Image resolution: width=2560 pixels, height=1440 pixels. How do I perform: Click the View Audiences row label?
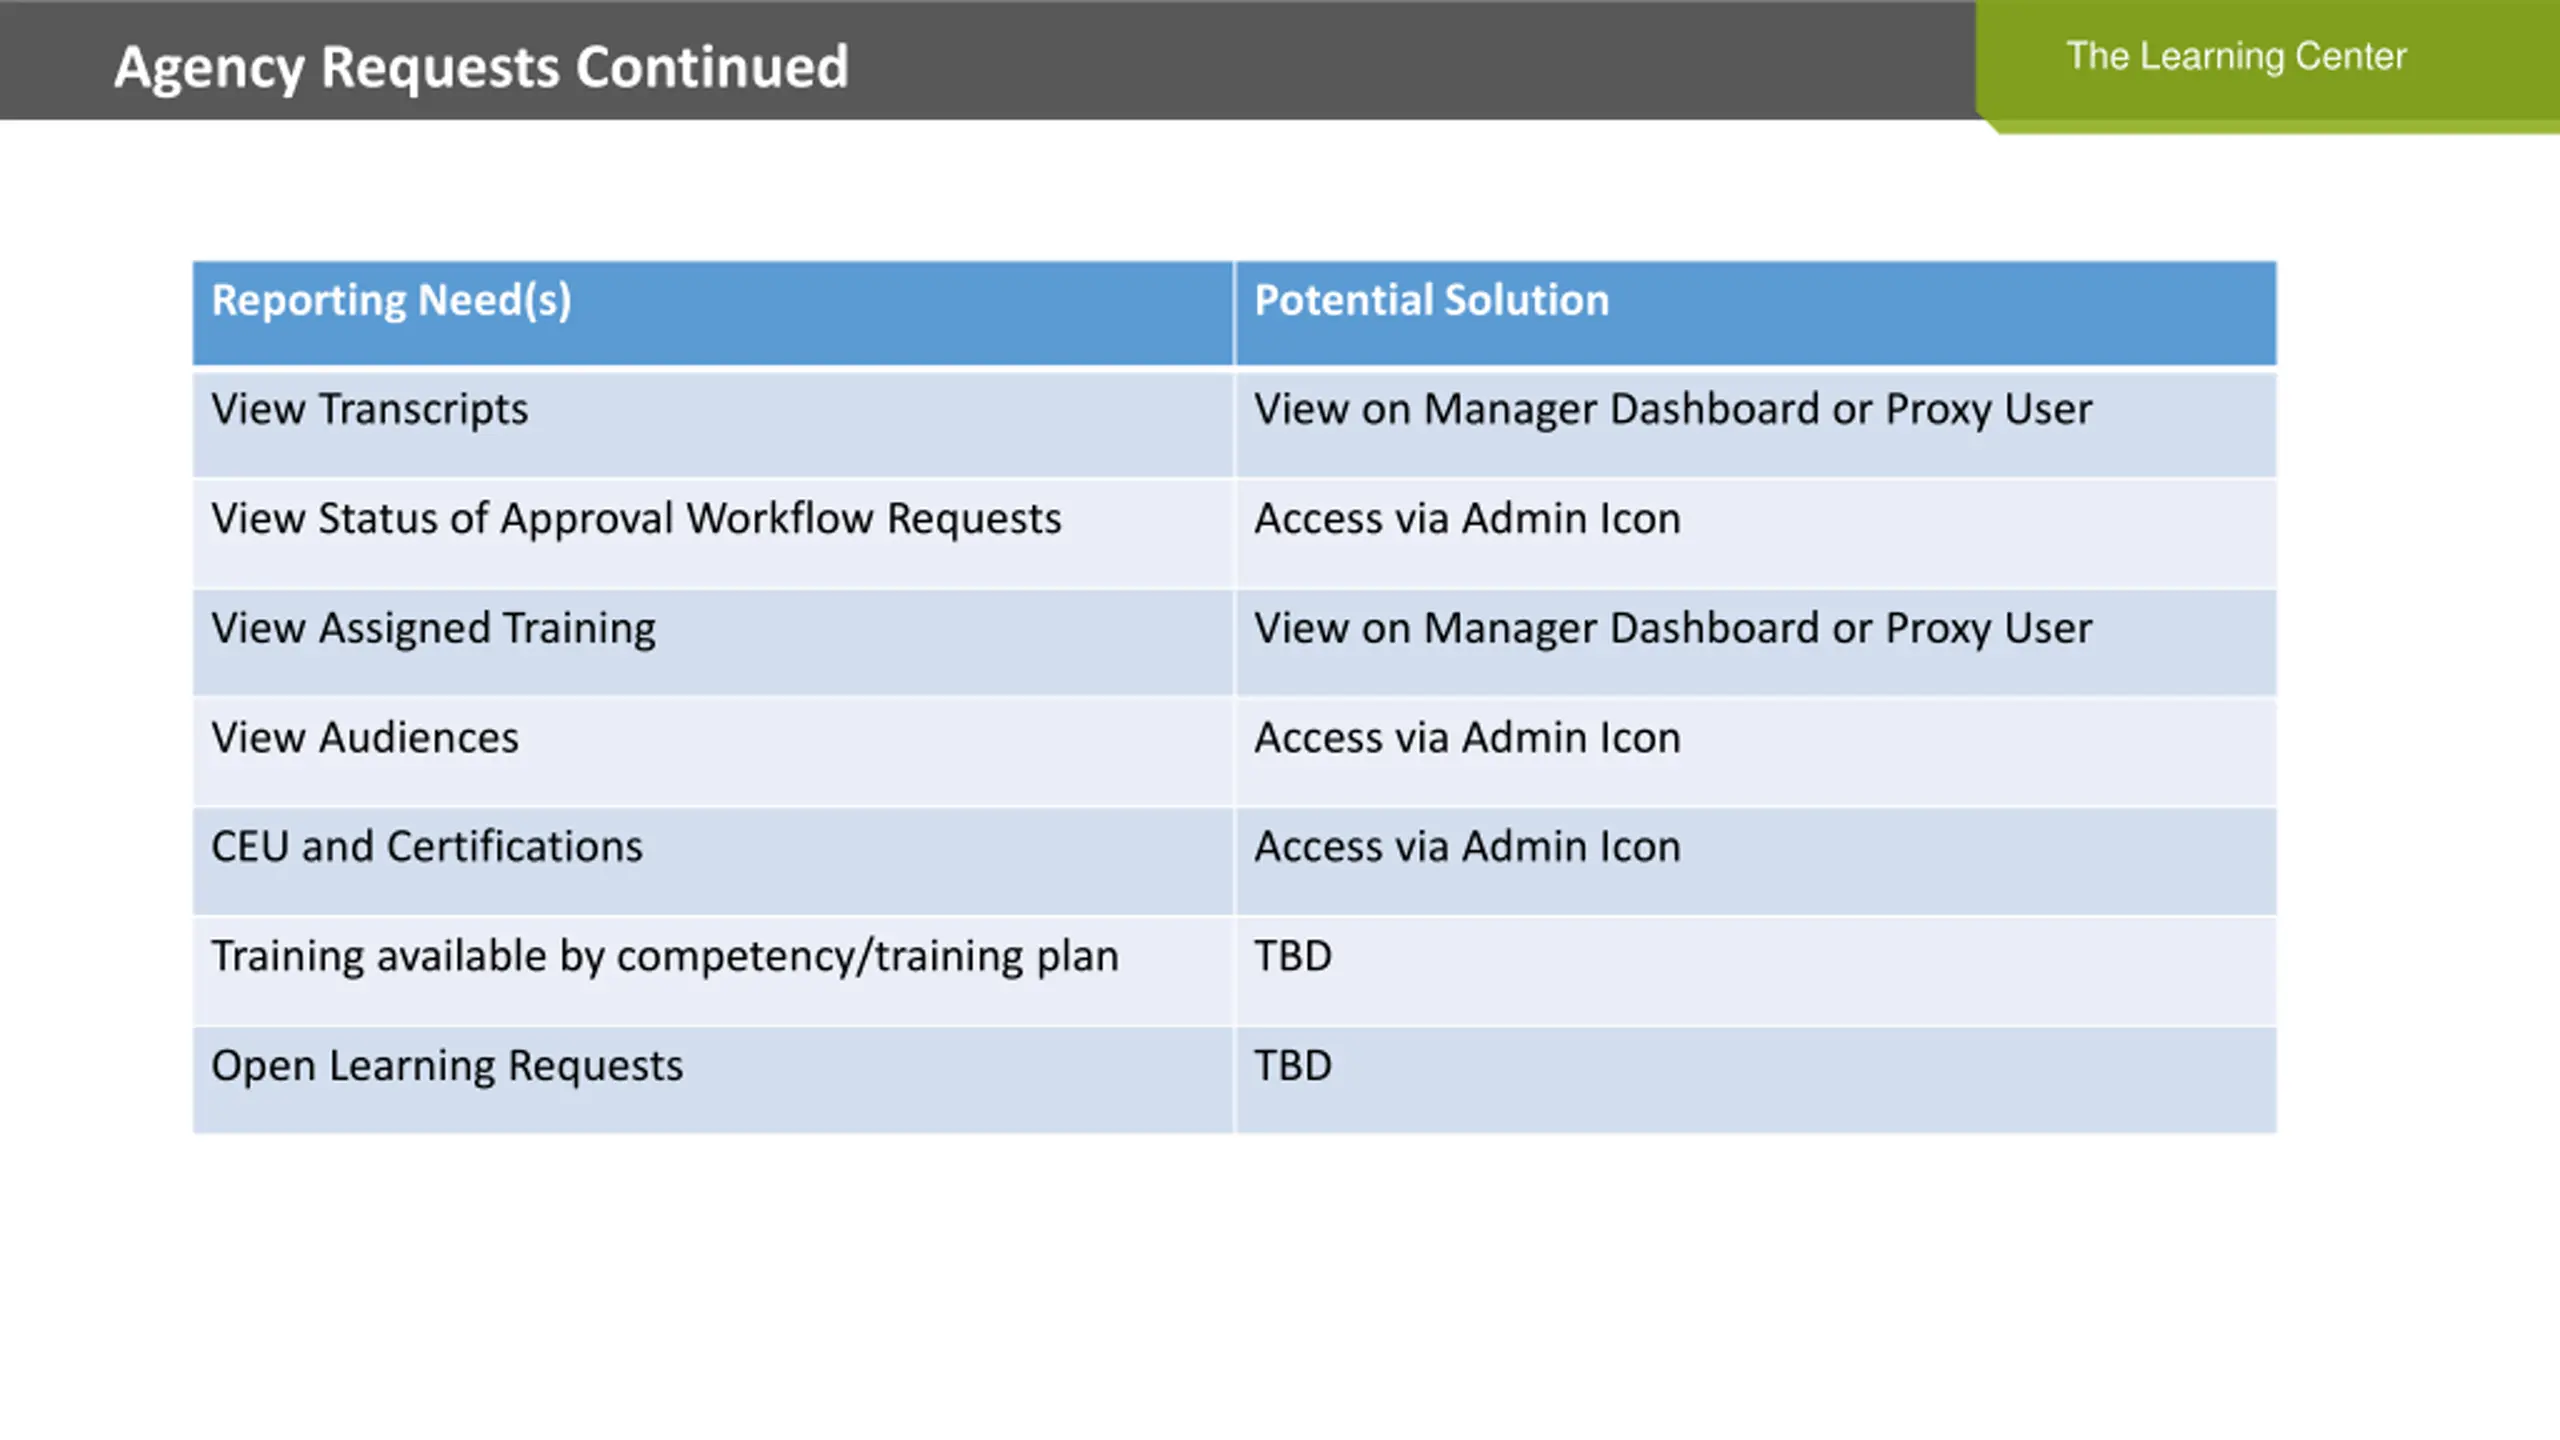(365, 738)
